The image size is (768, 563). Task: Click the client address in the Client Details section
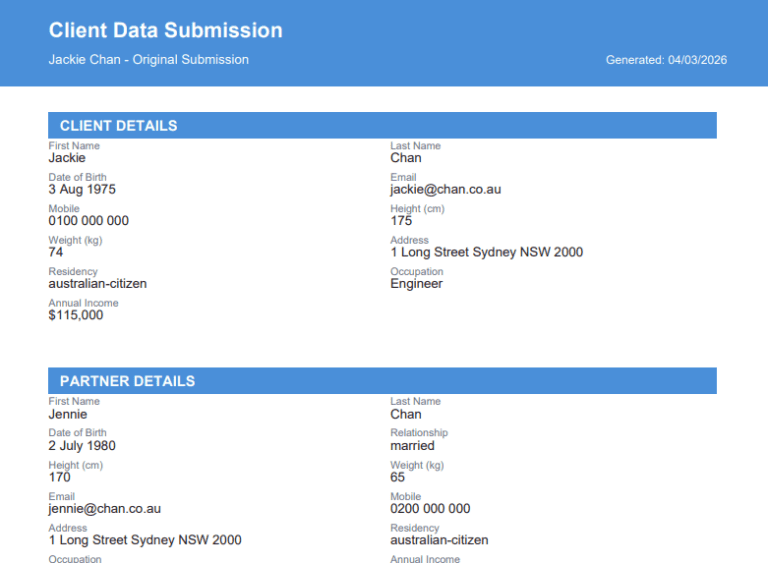pos(486,252)
